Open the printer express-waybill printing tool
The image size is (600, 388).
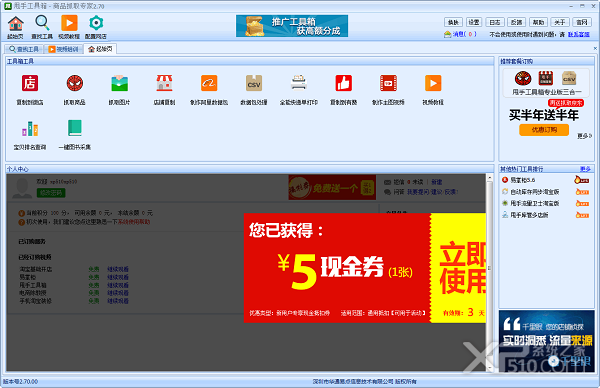pos(299,83)
